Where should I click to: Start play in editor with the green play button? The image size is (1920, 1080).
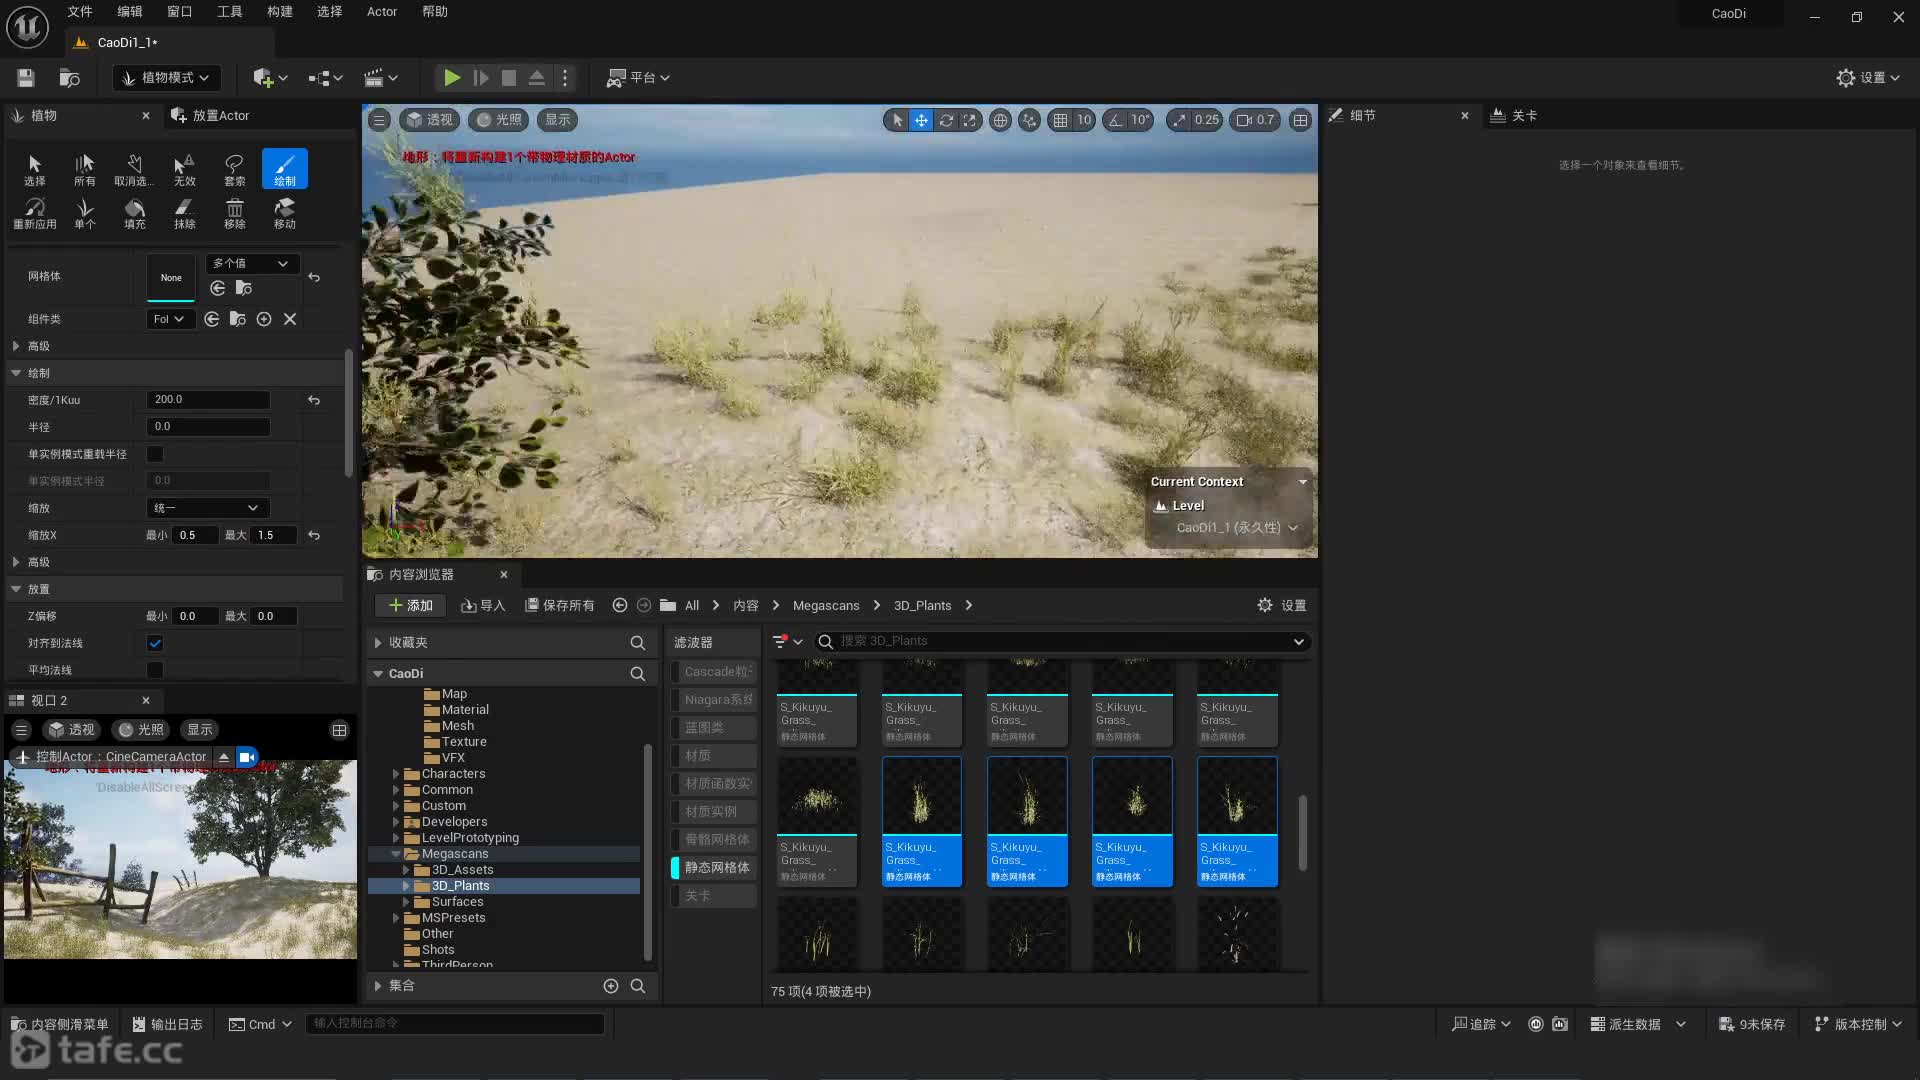(x=452, y=78)
